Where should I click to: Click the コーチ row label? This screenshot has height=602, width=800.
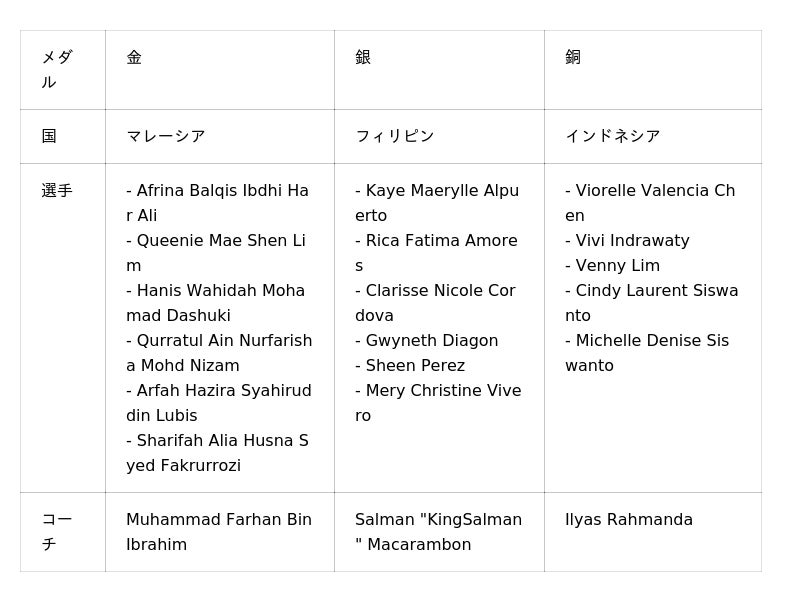[x=57, y=532]
